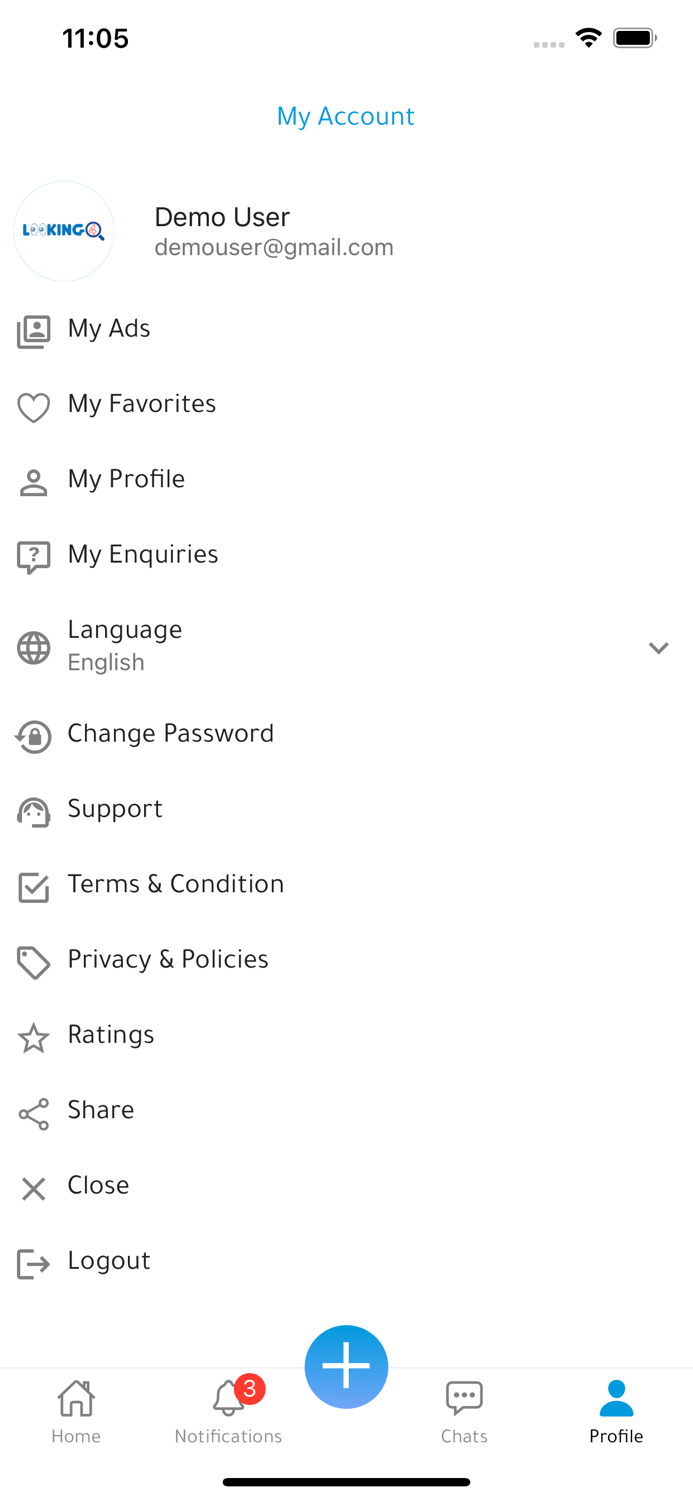This screenshot has height=1500, width=693.
Task: Switch to the Home tab
Action: tap(76, 1410)
